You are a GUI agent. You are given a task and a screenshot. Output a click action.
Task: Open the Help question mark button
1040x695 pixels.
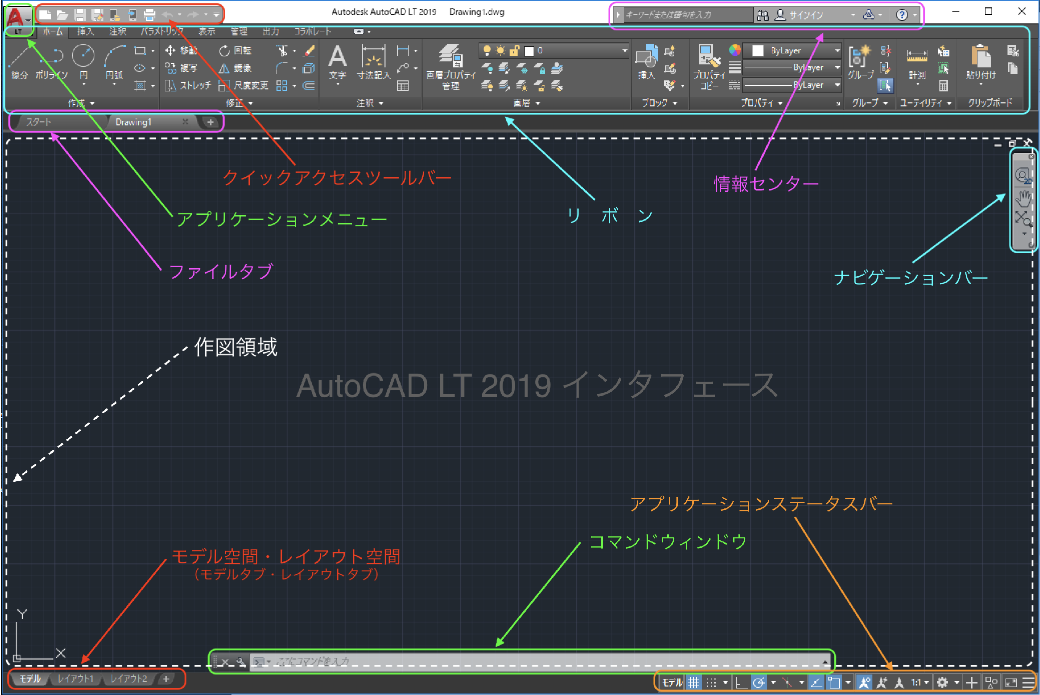[901, 15]
